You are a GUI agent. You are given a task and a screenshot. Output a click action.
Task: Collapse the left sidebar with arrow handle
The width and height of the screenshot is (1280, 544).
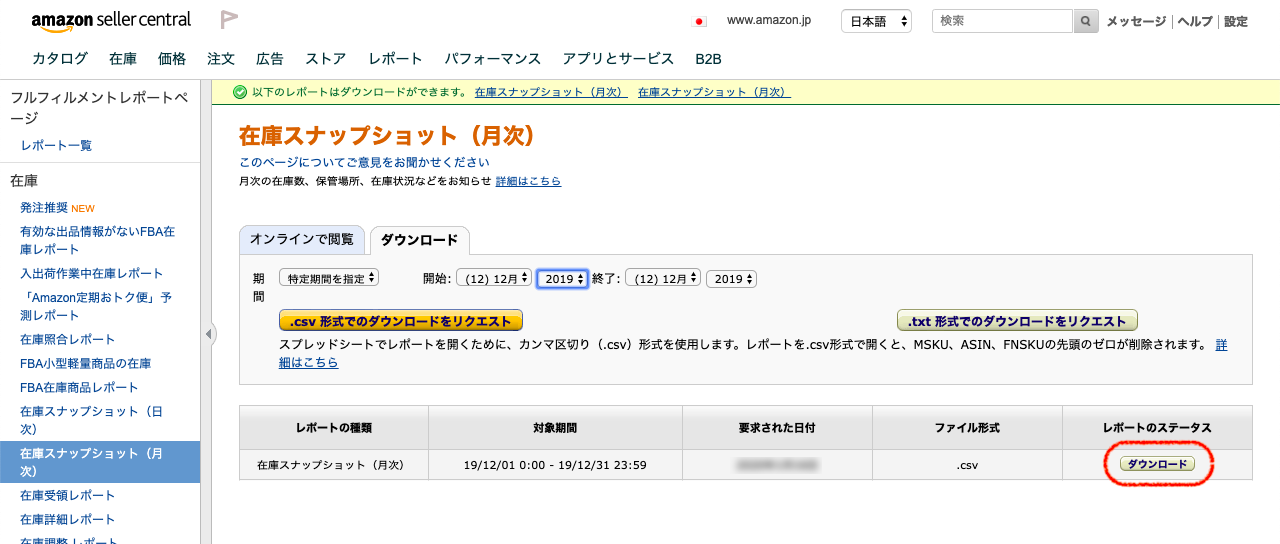pyautogui.click(x=209, y=334)
